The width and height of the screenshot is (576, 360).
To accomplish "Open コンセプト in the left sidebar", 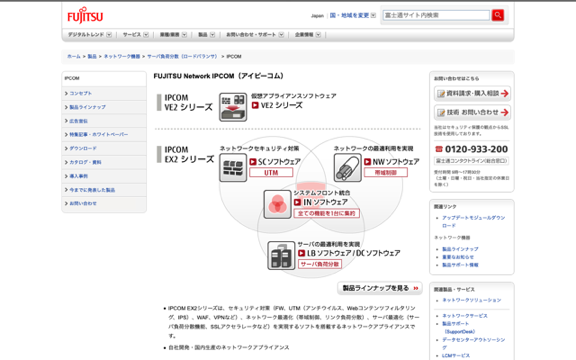I will 80,93.
